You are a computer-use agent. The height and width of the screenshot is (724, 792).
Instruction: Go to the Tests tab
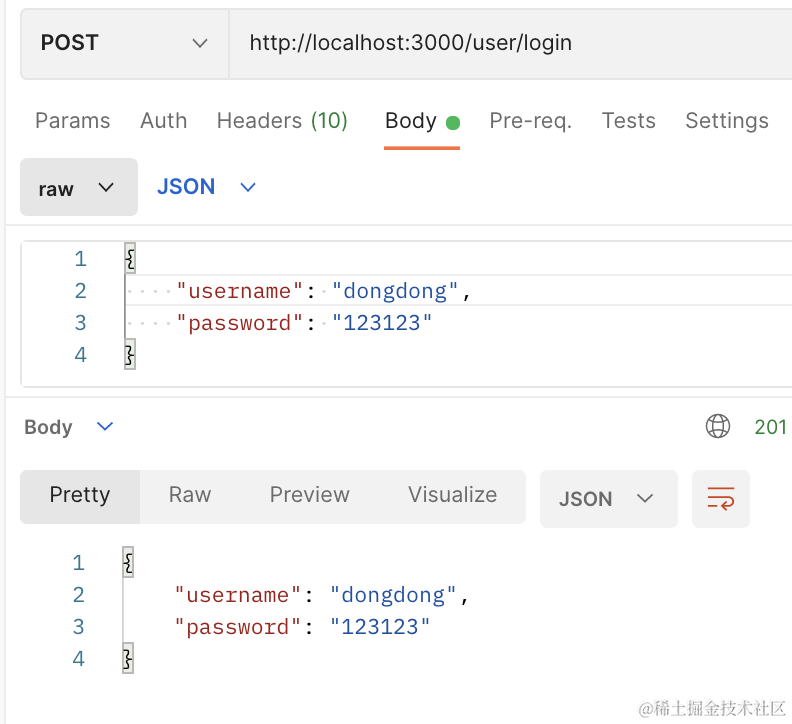(x=628, y=121)
